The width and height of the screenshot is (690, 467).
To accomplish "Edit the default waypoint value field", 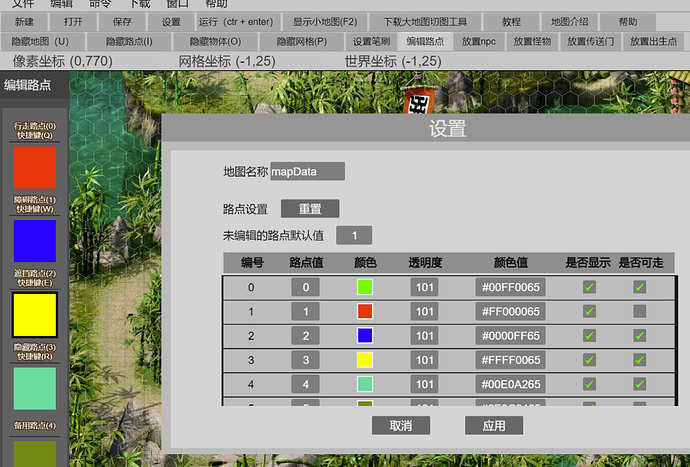I will 354,235.
